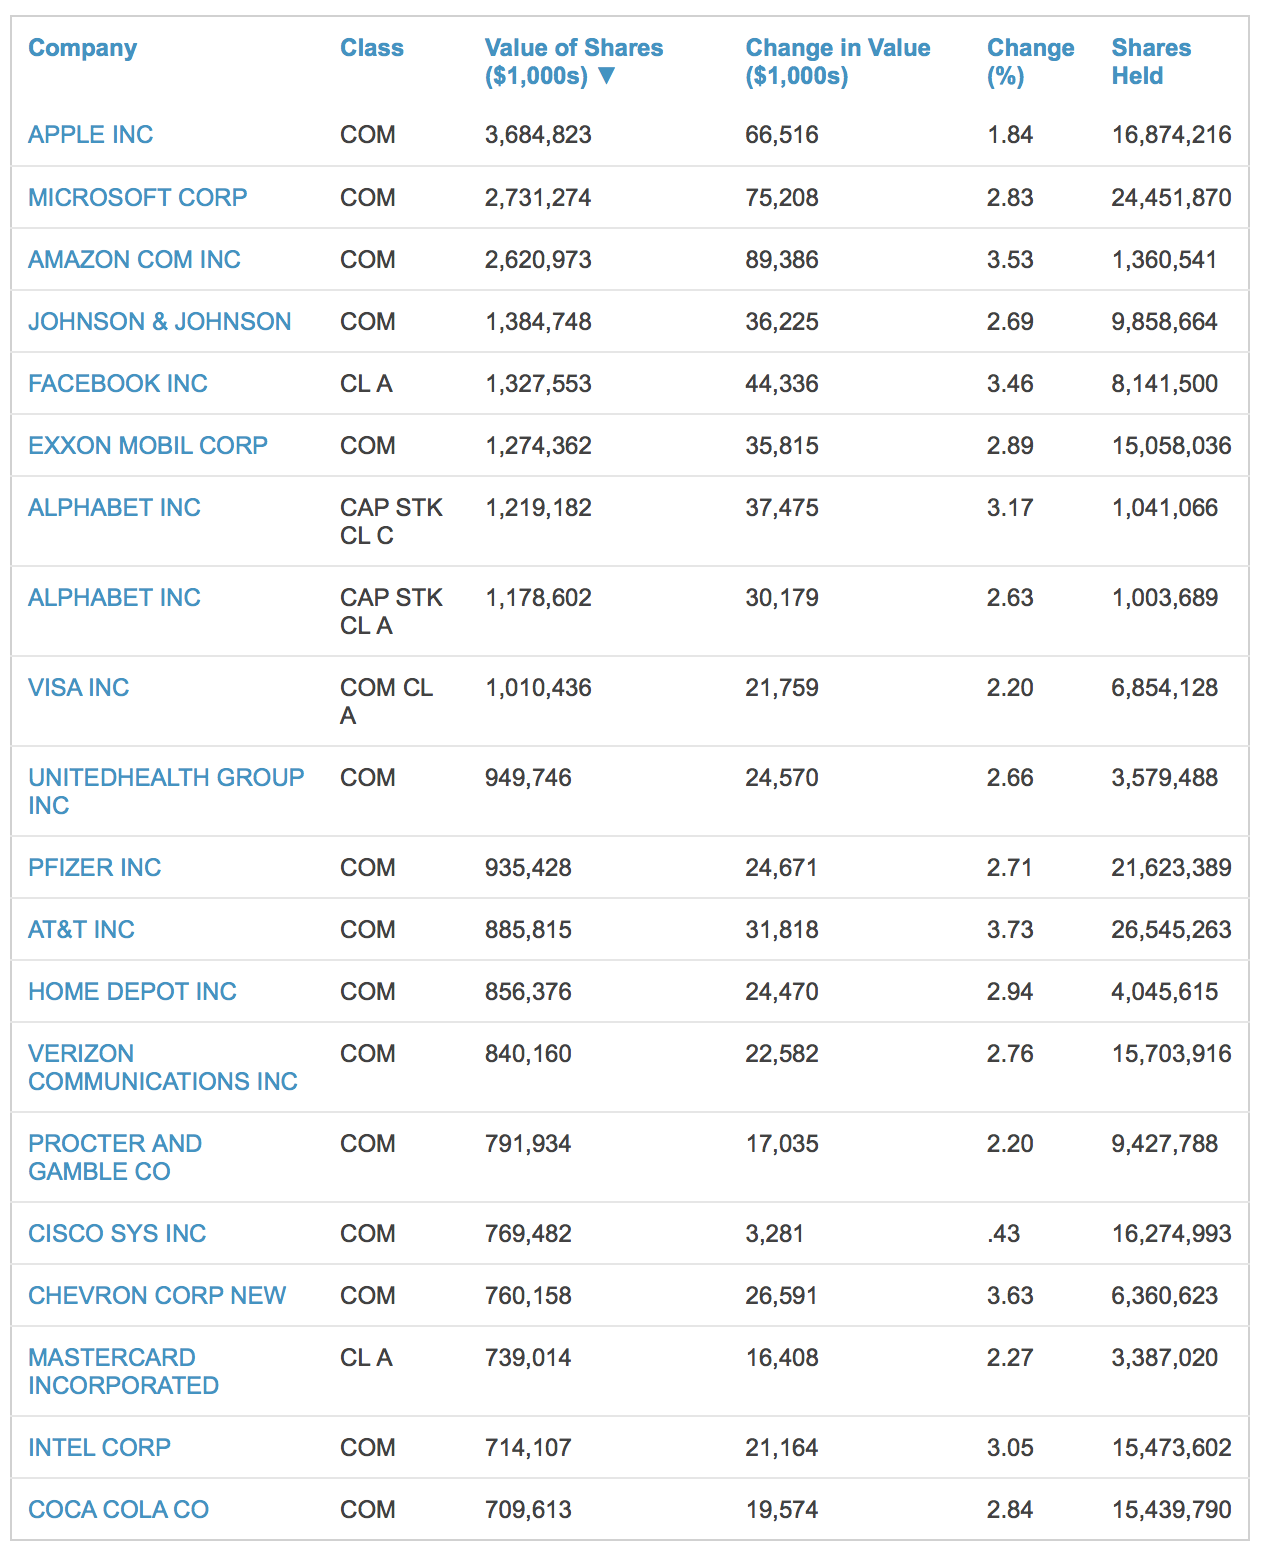Select Microsoft share value 2,731,274

point(538,198)
